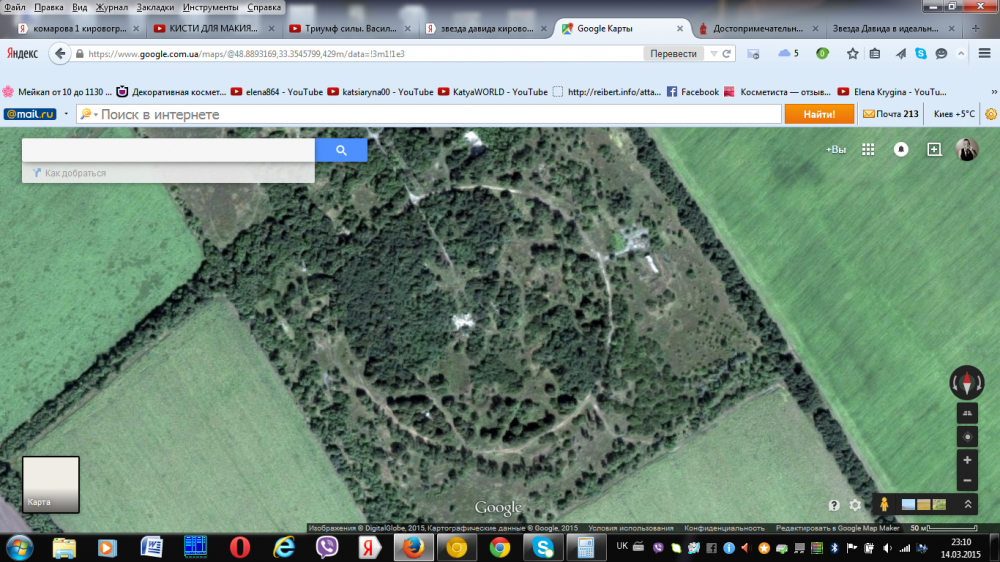Open a new browser tab
This screenshot has width=1000, height=562.
(x=975, y=29)
